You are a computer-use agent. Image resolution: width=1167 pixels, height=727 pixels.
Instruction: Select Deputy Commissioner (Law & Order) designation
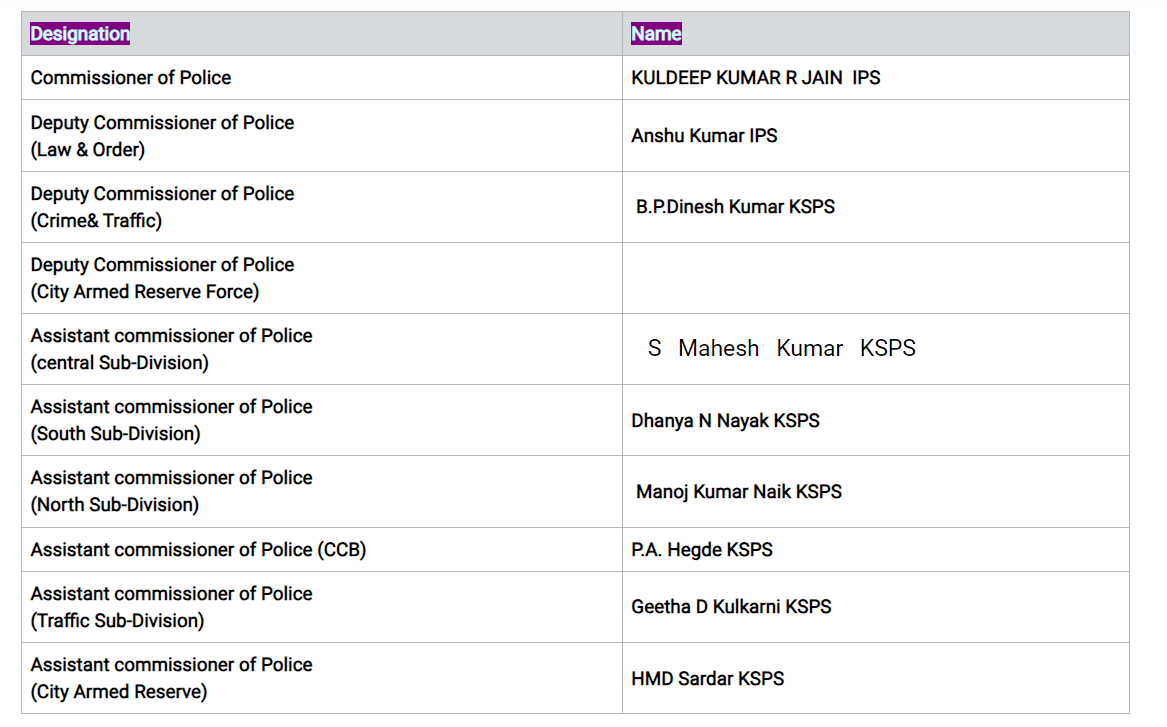[162, 136]
